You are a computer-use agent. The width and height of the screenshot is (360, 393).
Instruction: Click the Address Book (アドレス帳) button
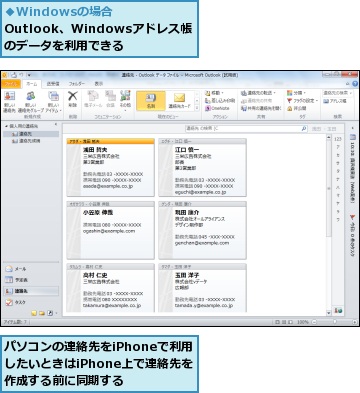tap(335, 101)
